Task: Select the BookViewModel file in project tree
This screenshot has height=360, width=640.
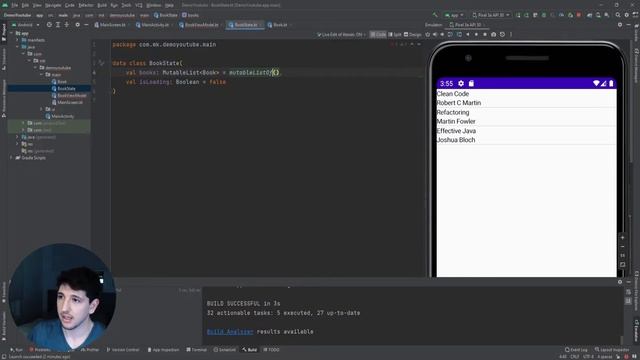Action: [x=69, y=96]
